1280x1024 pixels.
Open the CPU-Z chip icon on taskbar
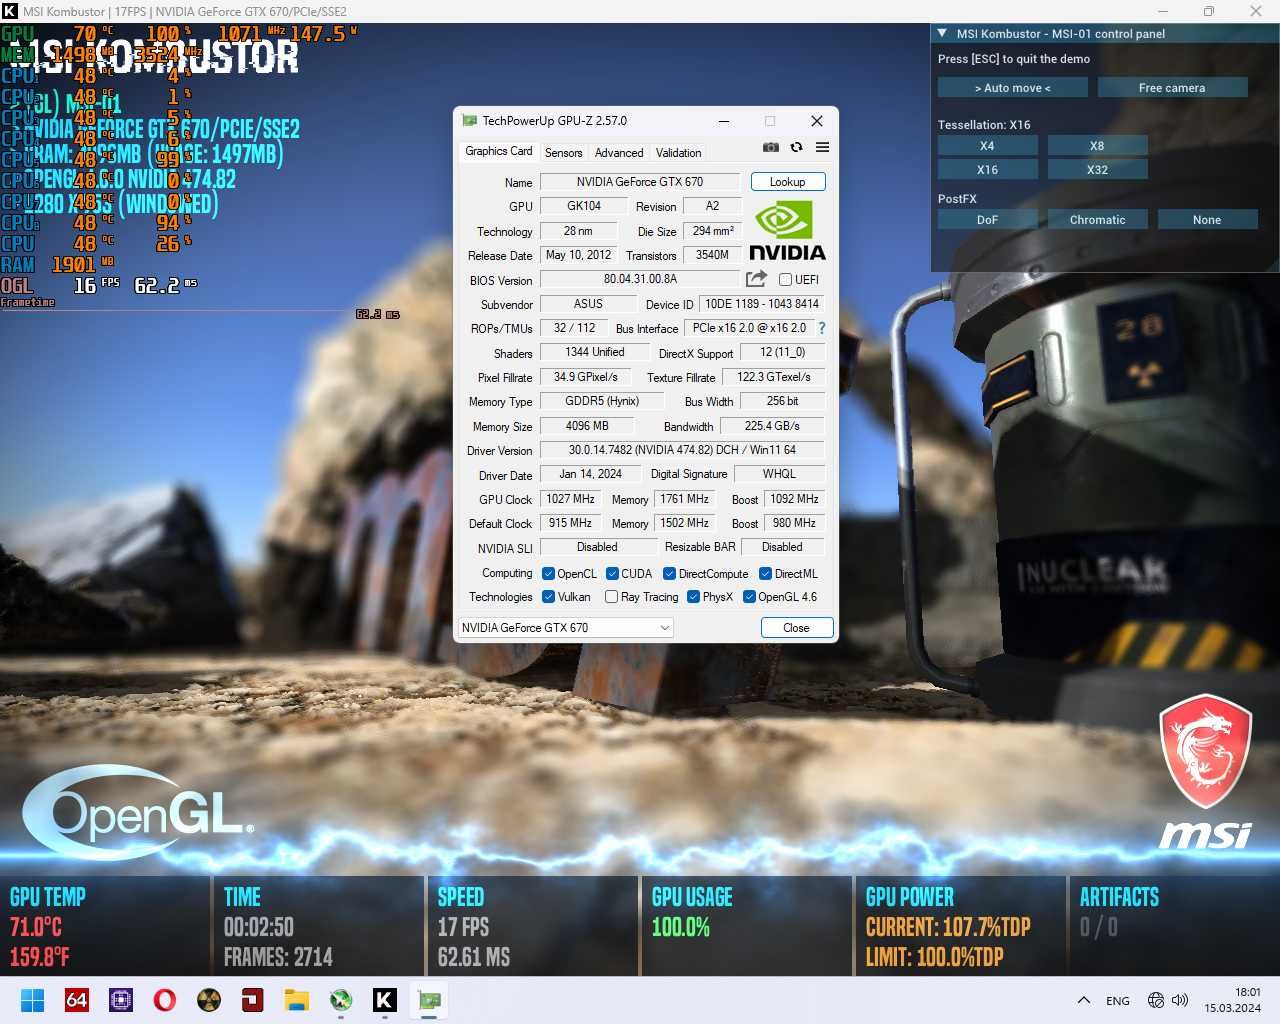(121, 1000)
